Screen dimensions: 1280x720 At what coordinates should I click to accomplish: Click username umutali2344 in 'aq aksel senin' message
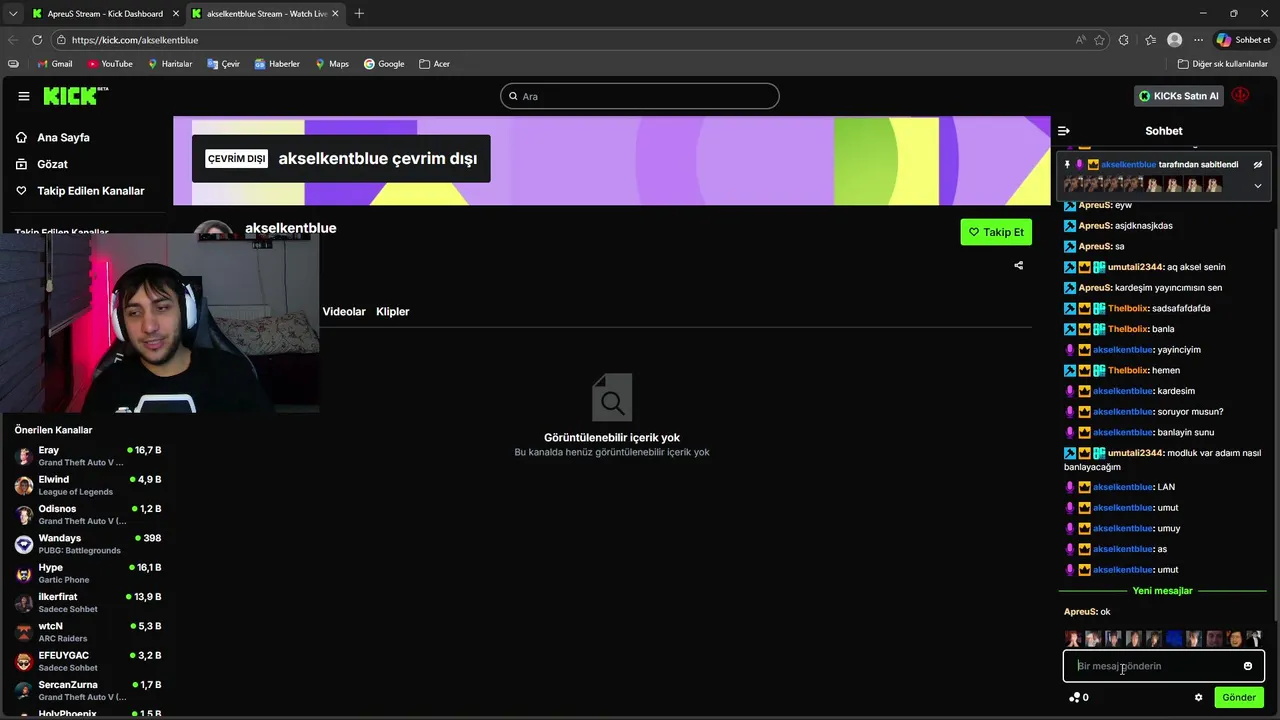coord(1136,267)
